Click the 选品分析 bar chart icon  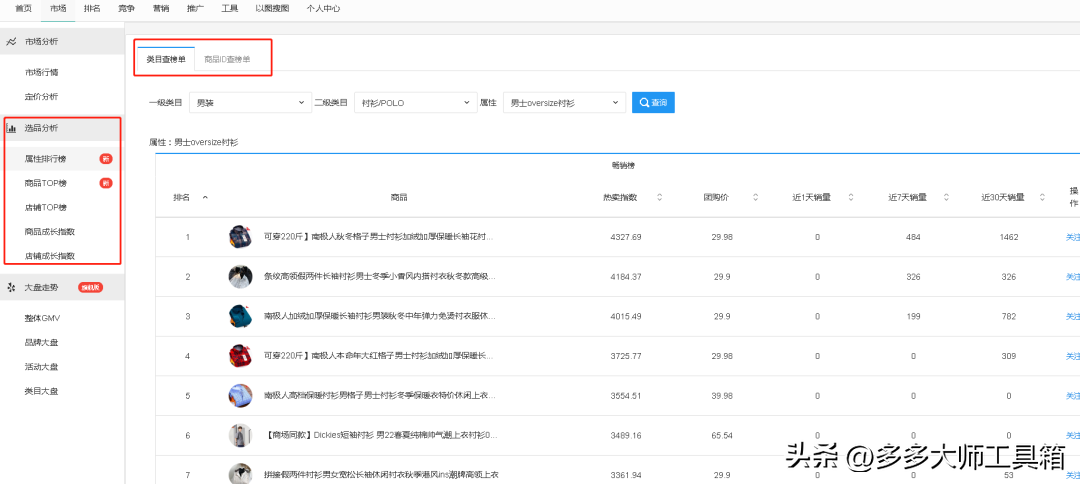click(x=11, y=128)
